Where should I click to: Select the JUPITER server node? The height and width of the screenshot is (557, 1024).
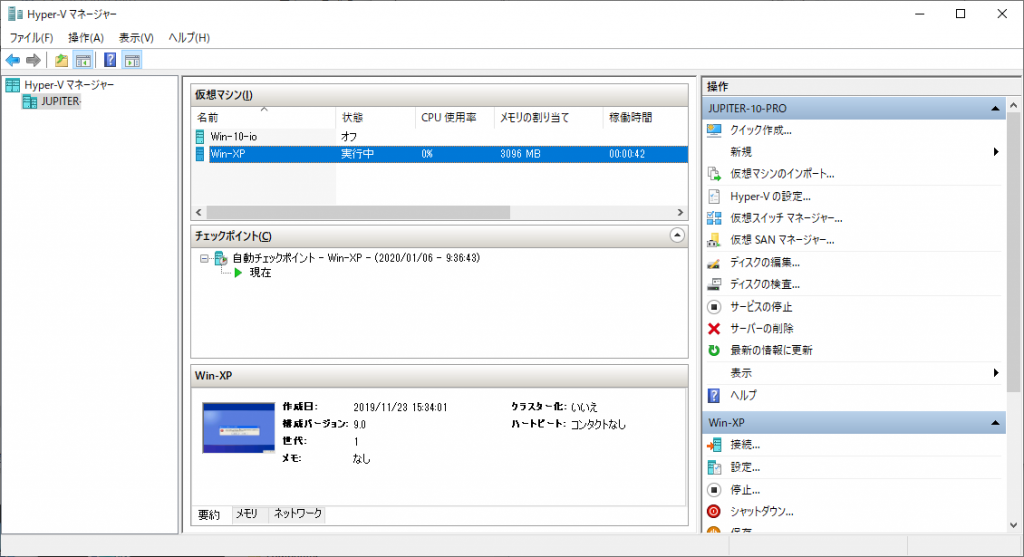pyautogui.click(x=61, y=101)
